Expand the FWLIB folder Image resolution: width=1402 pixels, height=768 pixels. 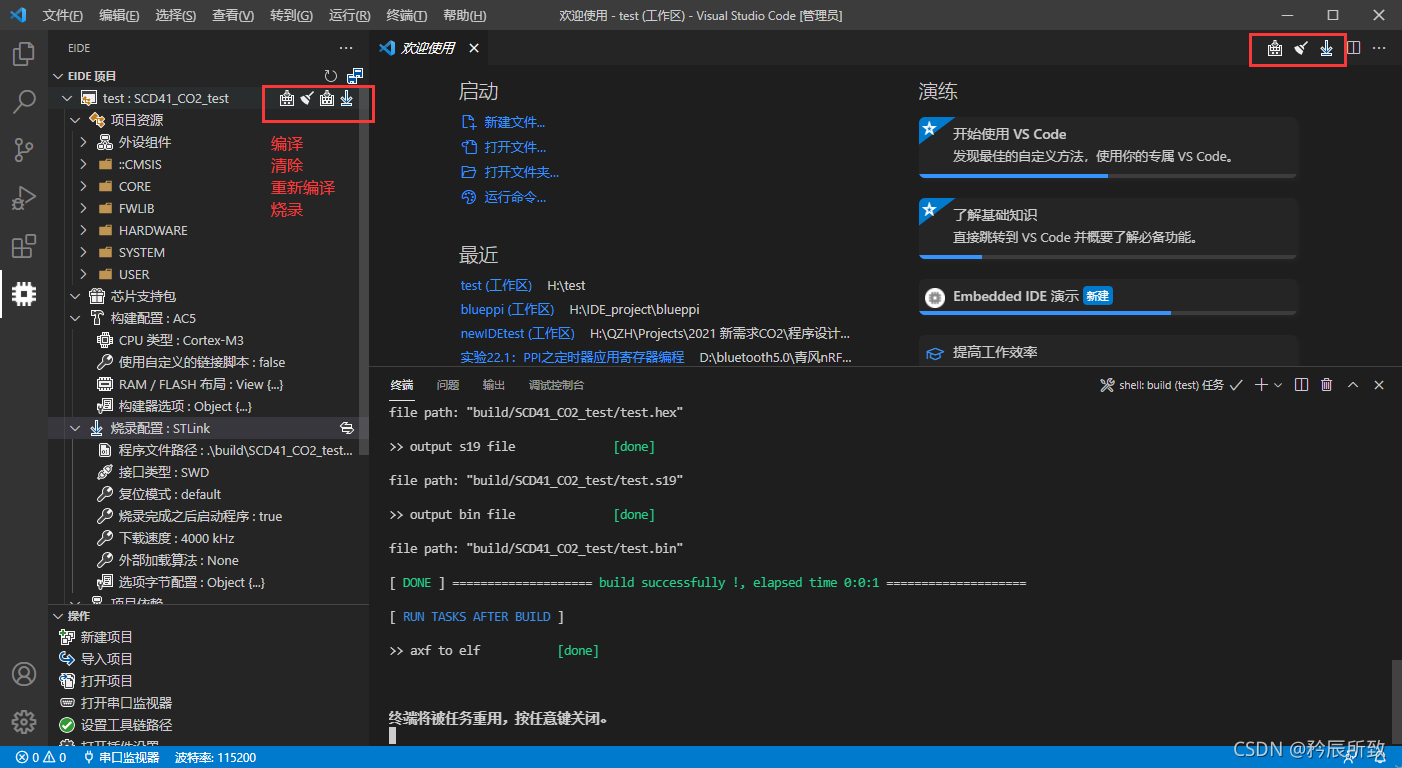pos(83,208)
